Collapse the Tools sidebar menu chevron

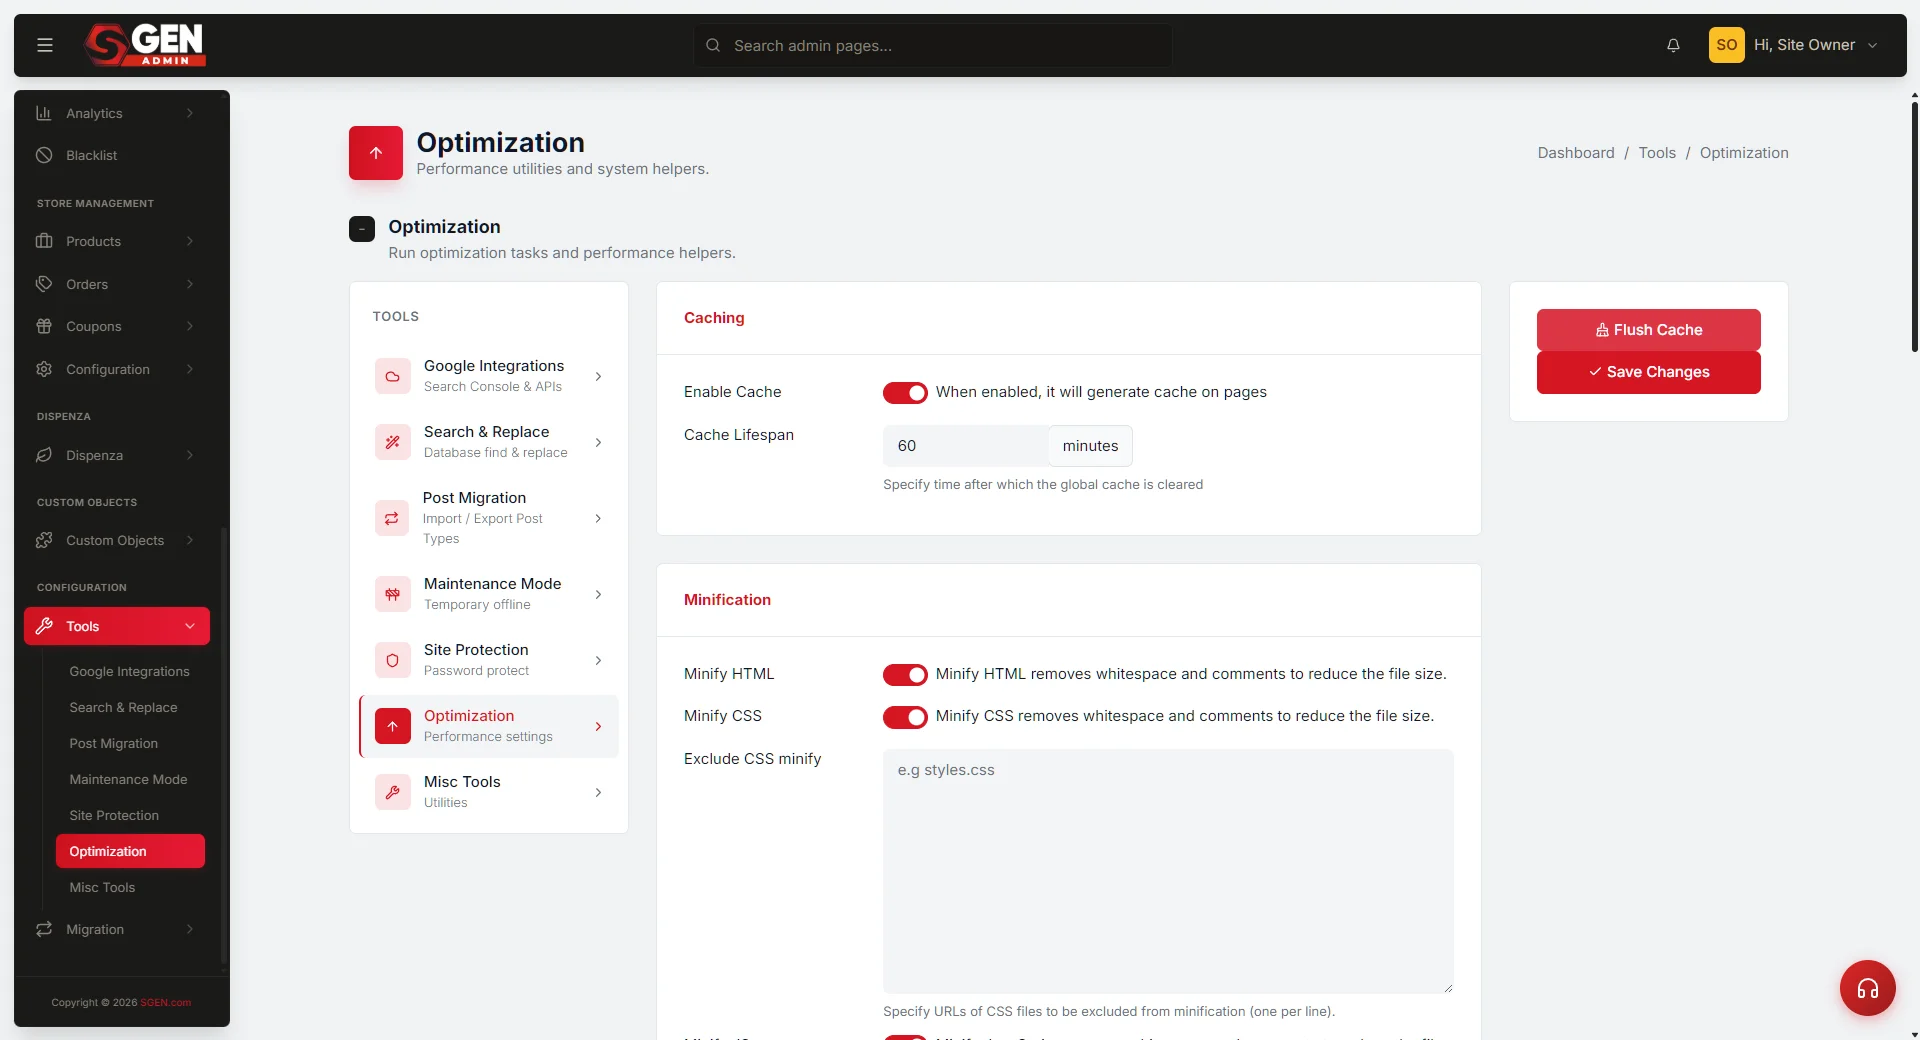190,626
